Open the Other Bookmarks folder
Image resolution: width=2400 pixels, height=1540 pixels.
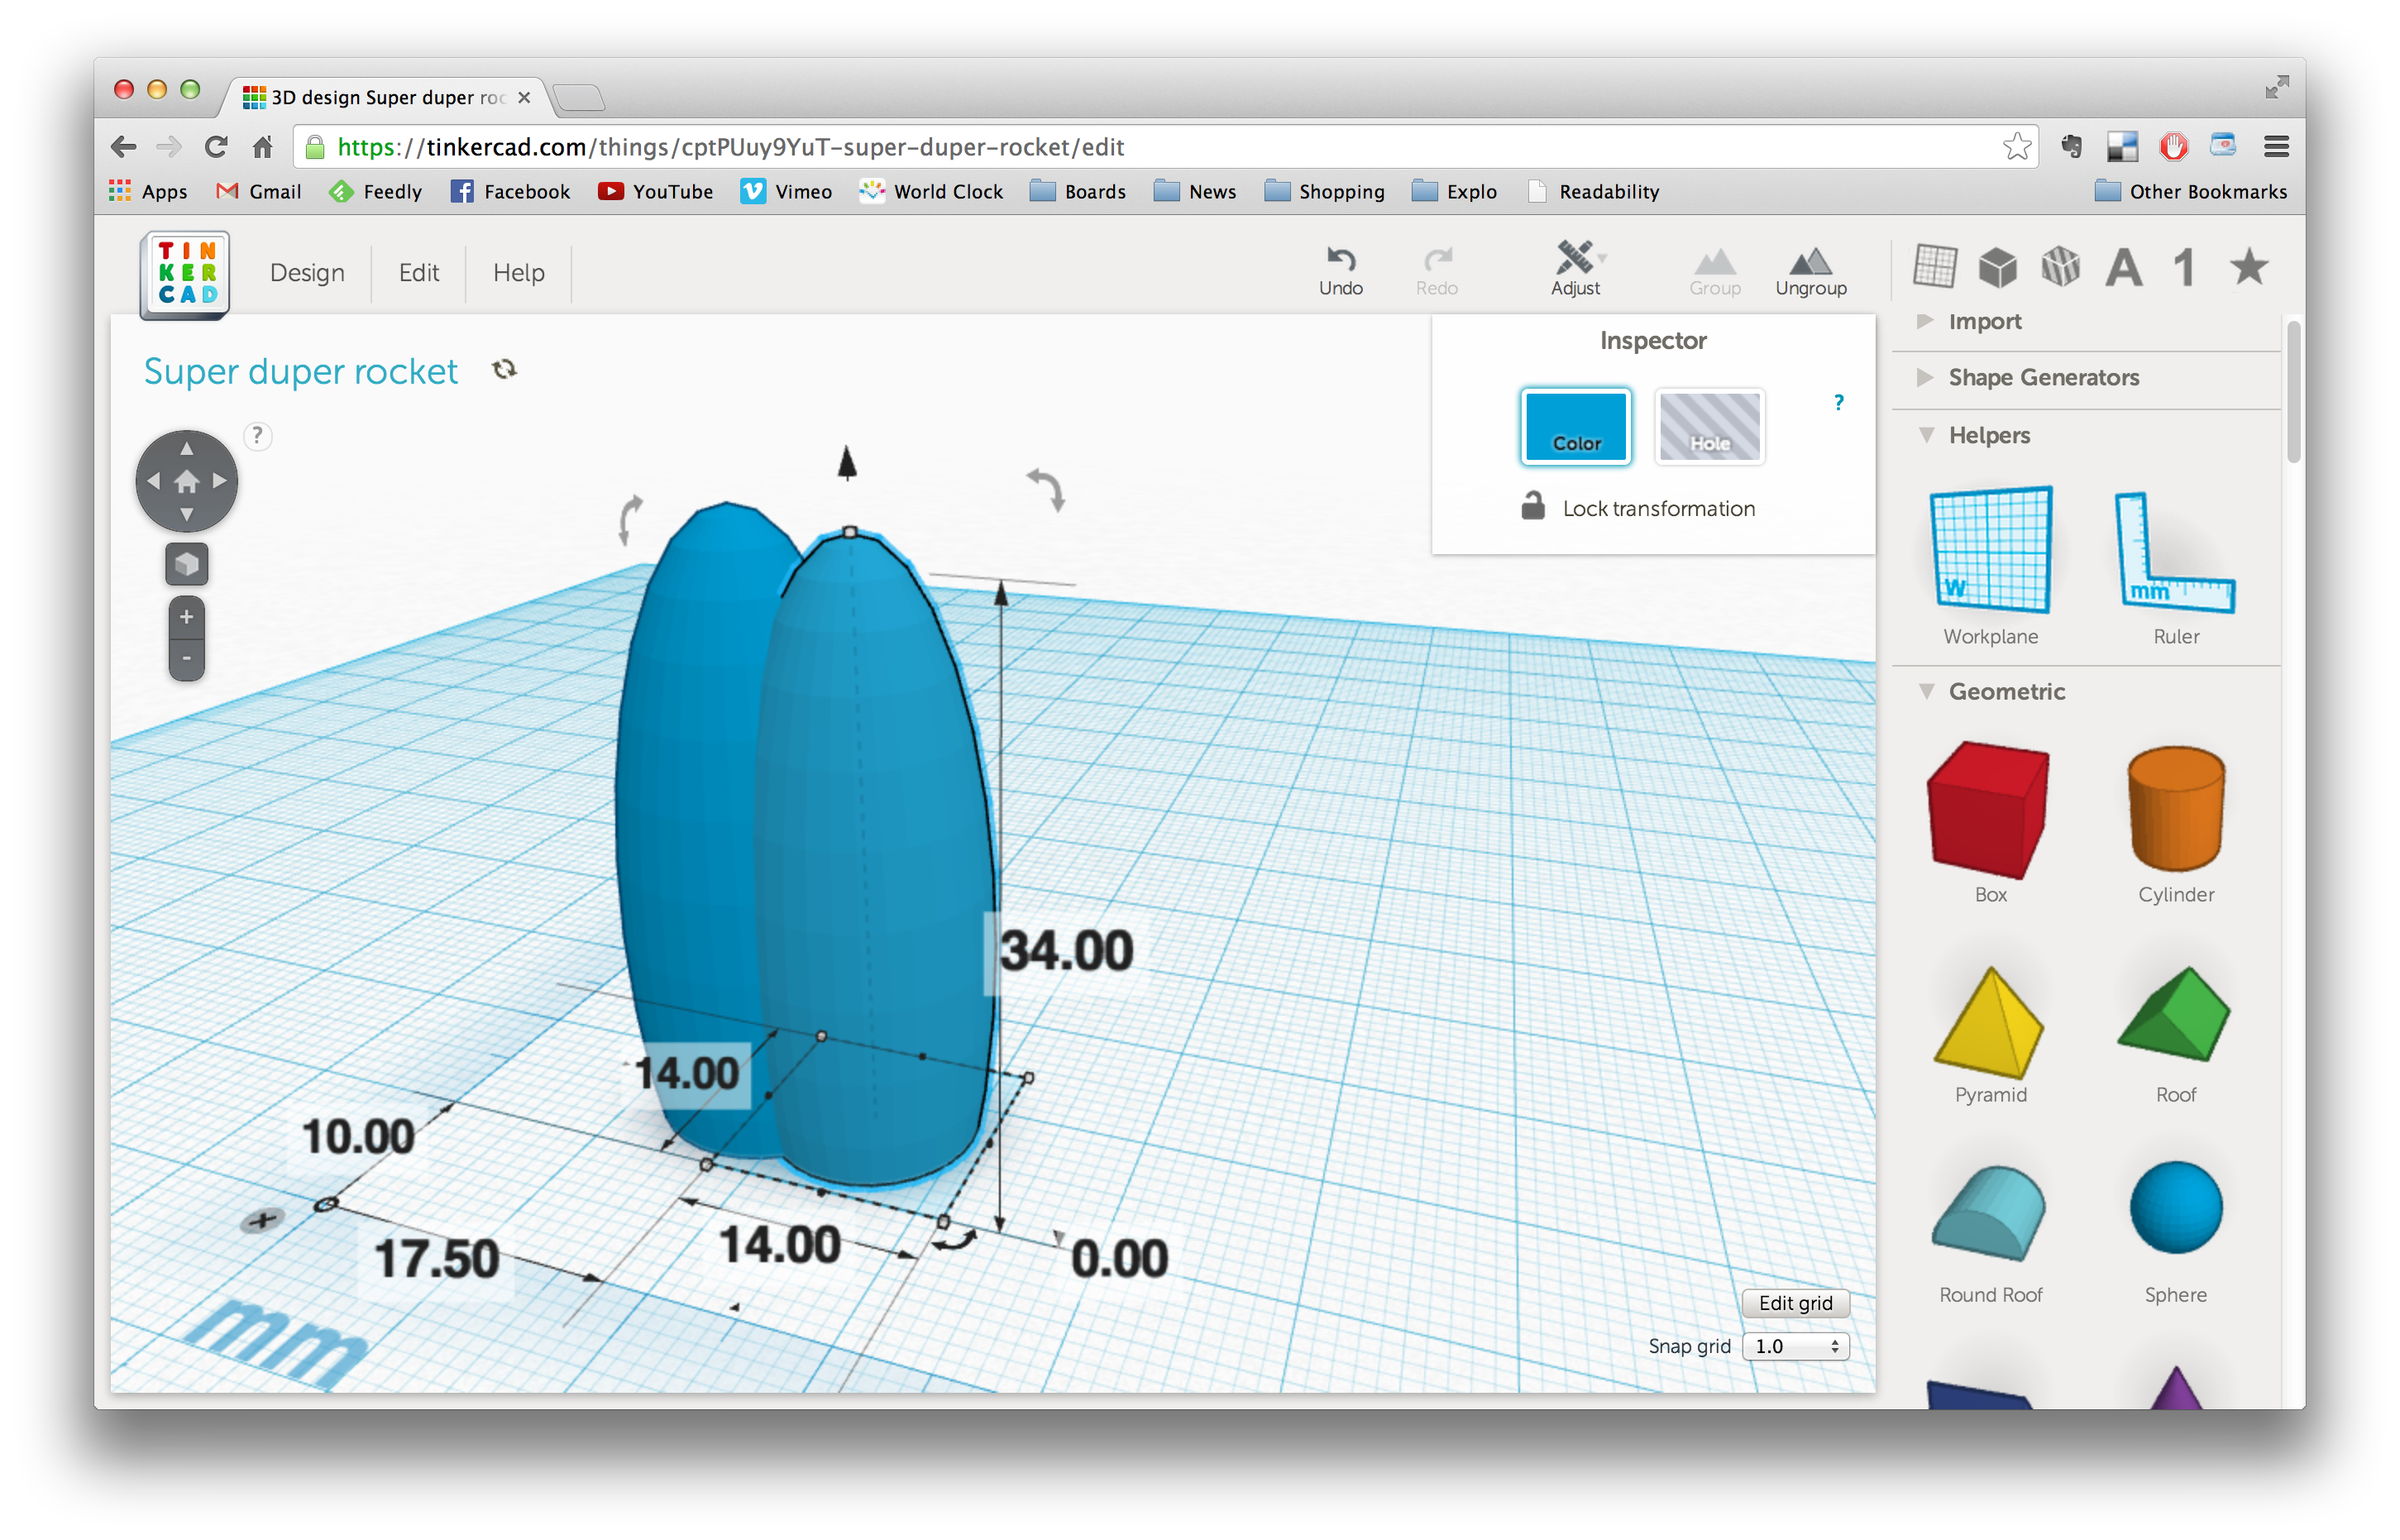coord(2191,192)
